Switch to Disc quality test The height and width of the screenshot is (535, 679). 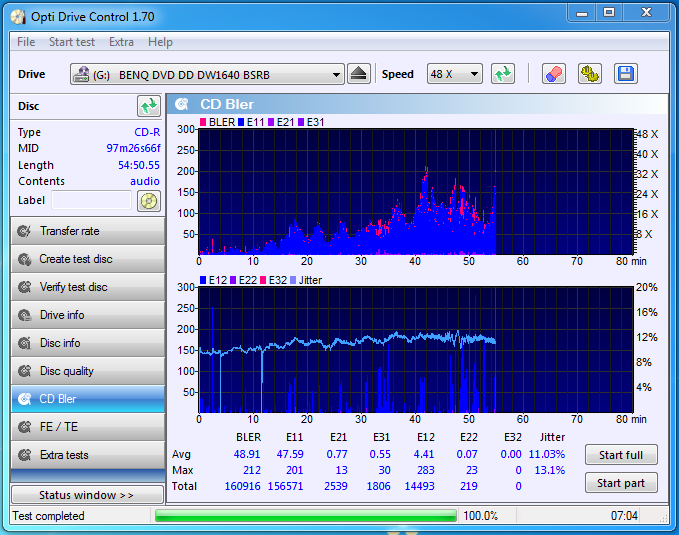(x=88, y=371)
